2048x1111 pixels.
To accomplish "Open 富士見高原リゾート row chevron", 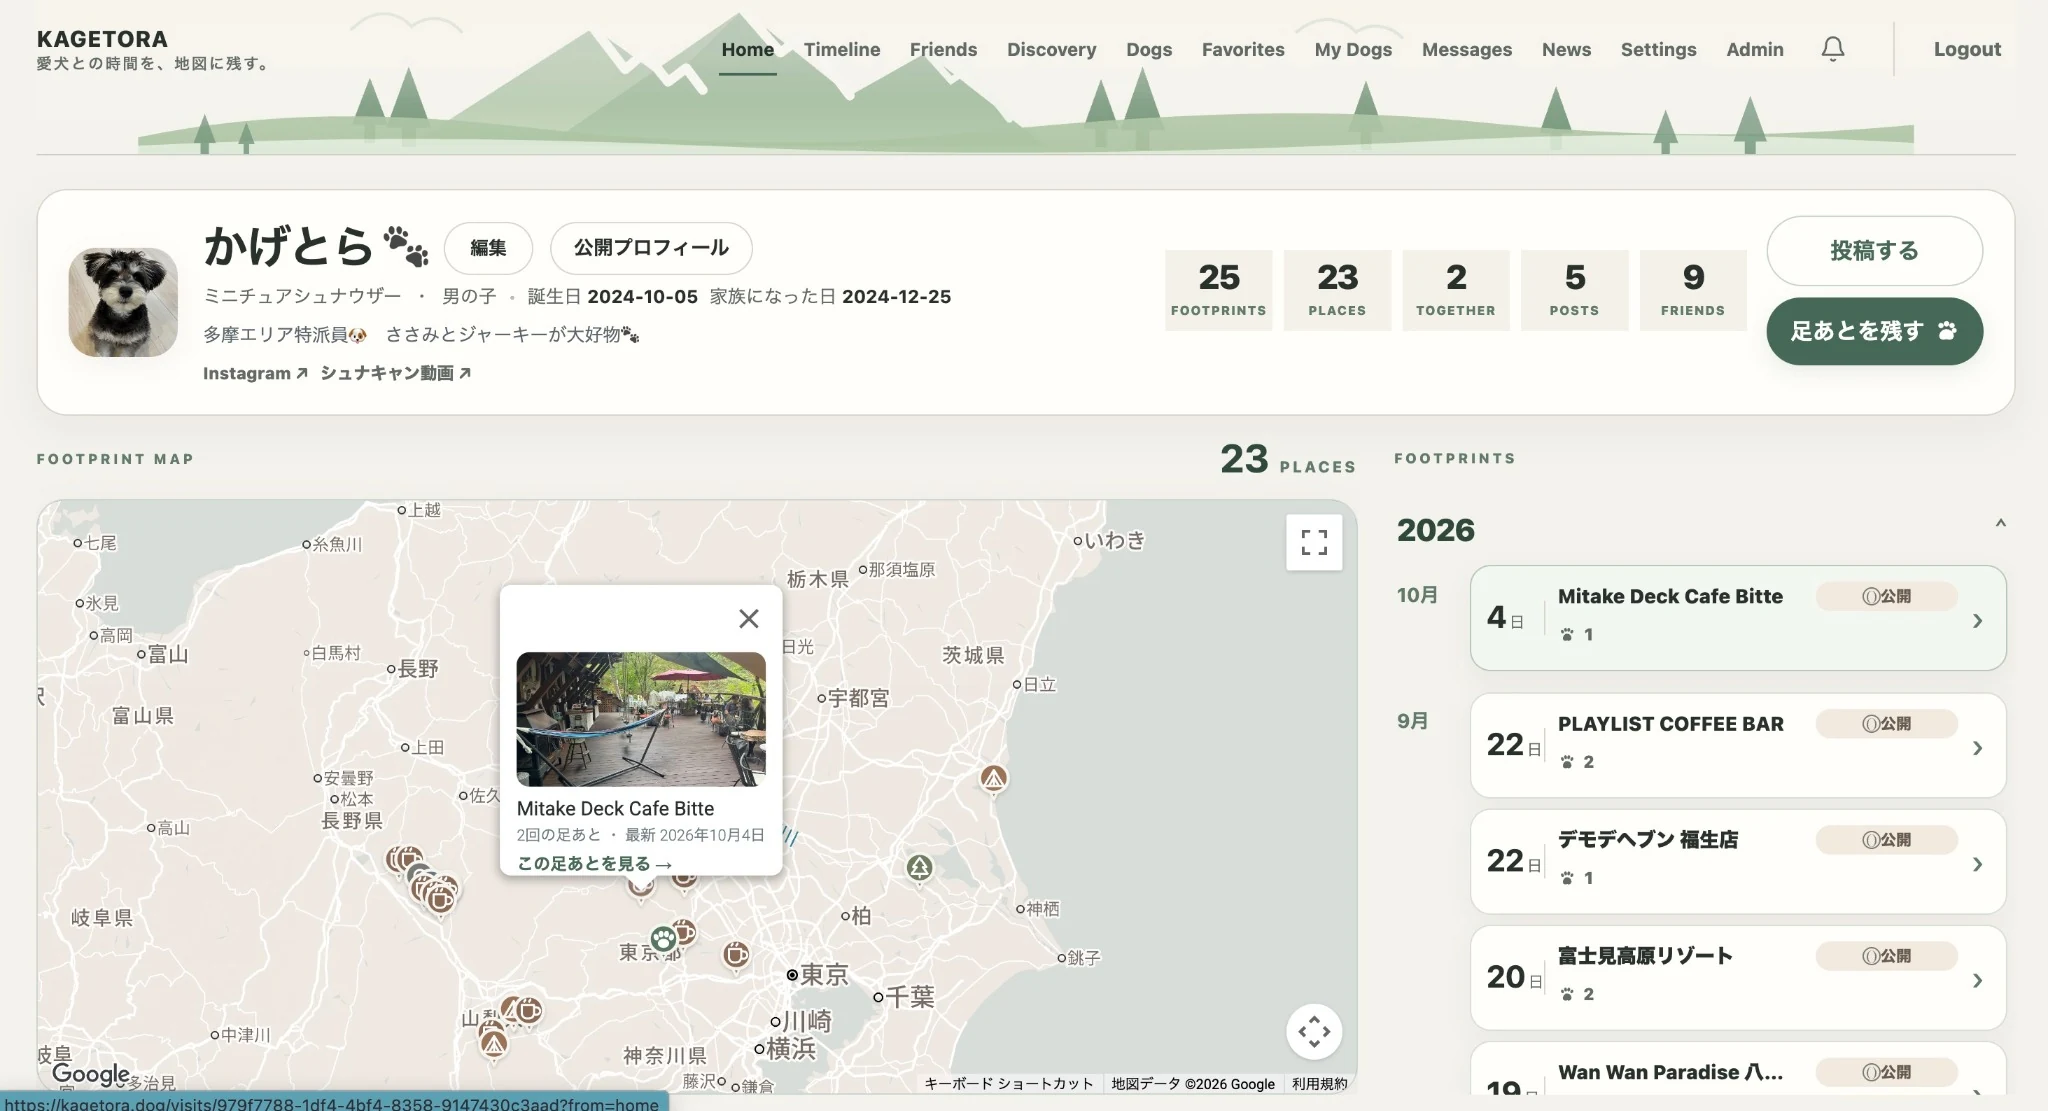I will click(1977, 980).
